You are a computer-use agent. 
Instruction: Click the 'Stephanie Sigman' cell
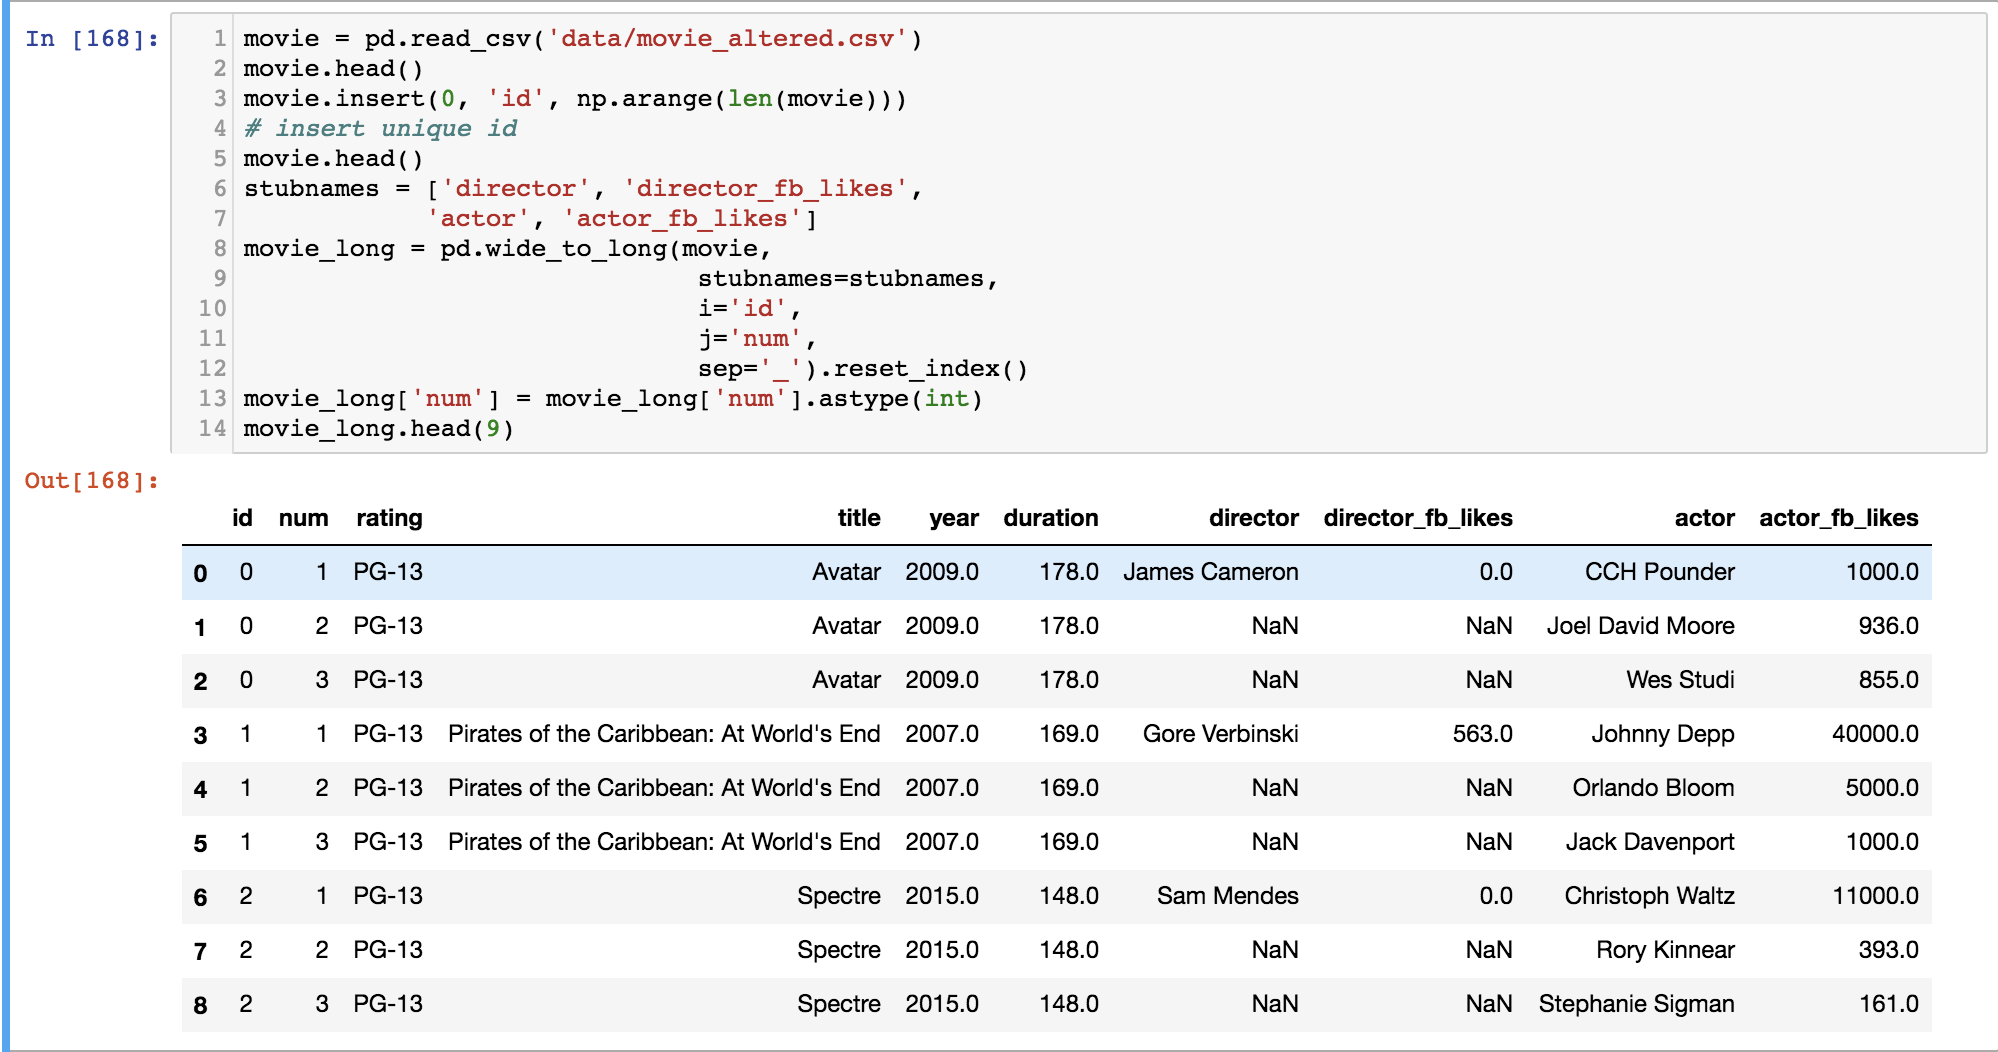point(1637,1004)
